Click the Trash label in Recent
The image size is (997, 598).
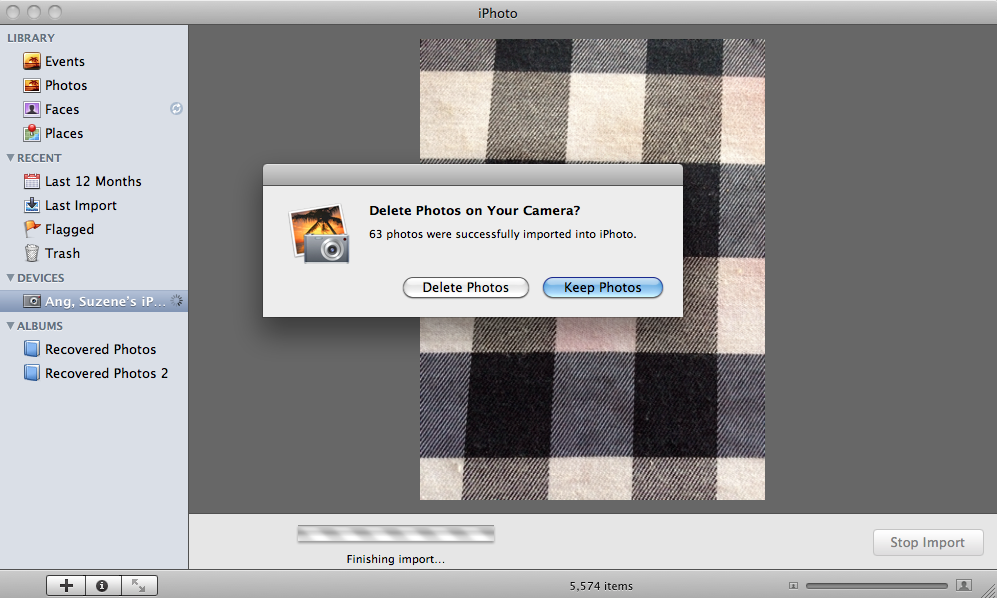62,253
